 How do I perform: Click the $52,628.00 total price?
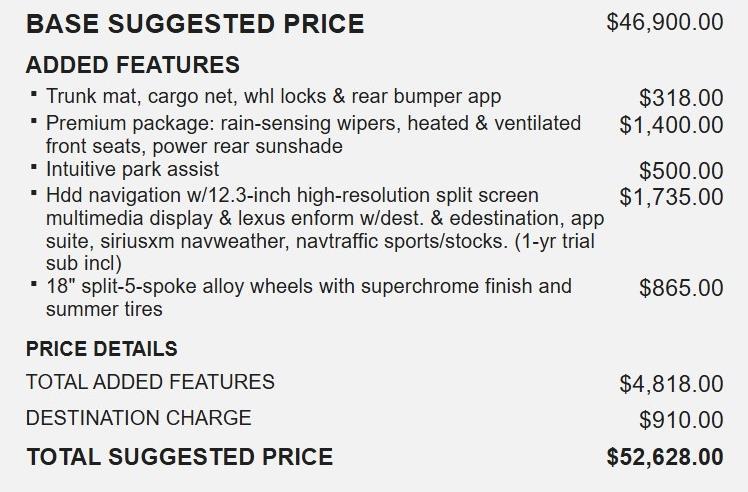[x=664, y=458]
